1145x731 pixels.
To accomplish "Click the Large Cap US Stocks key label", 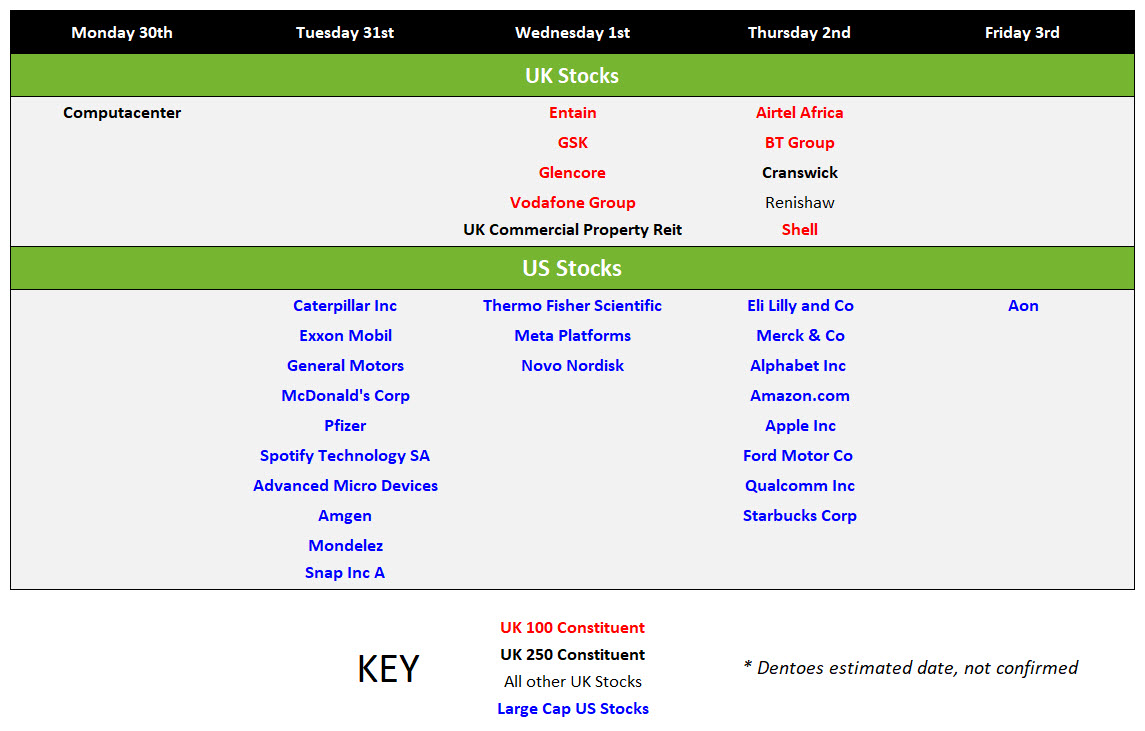I will coord(573,708).
